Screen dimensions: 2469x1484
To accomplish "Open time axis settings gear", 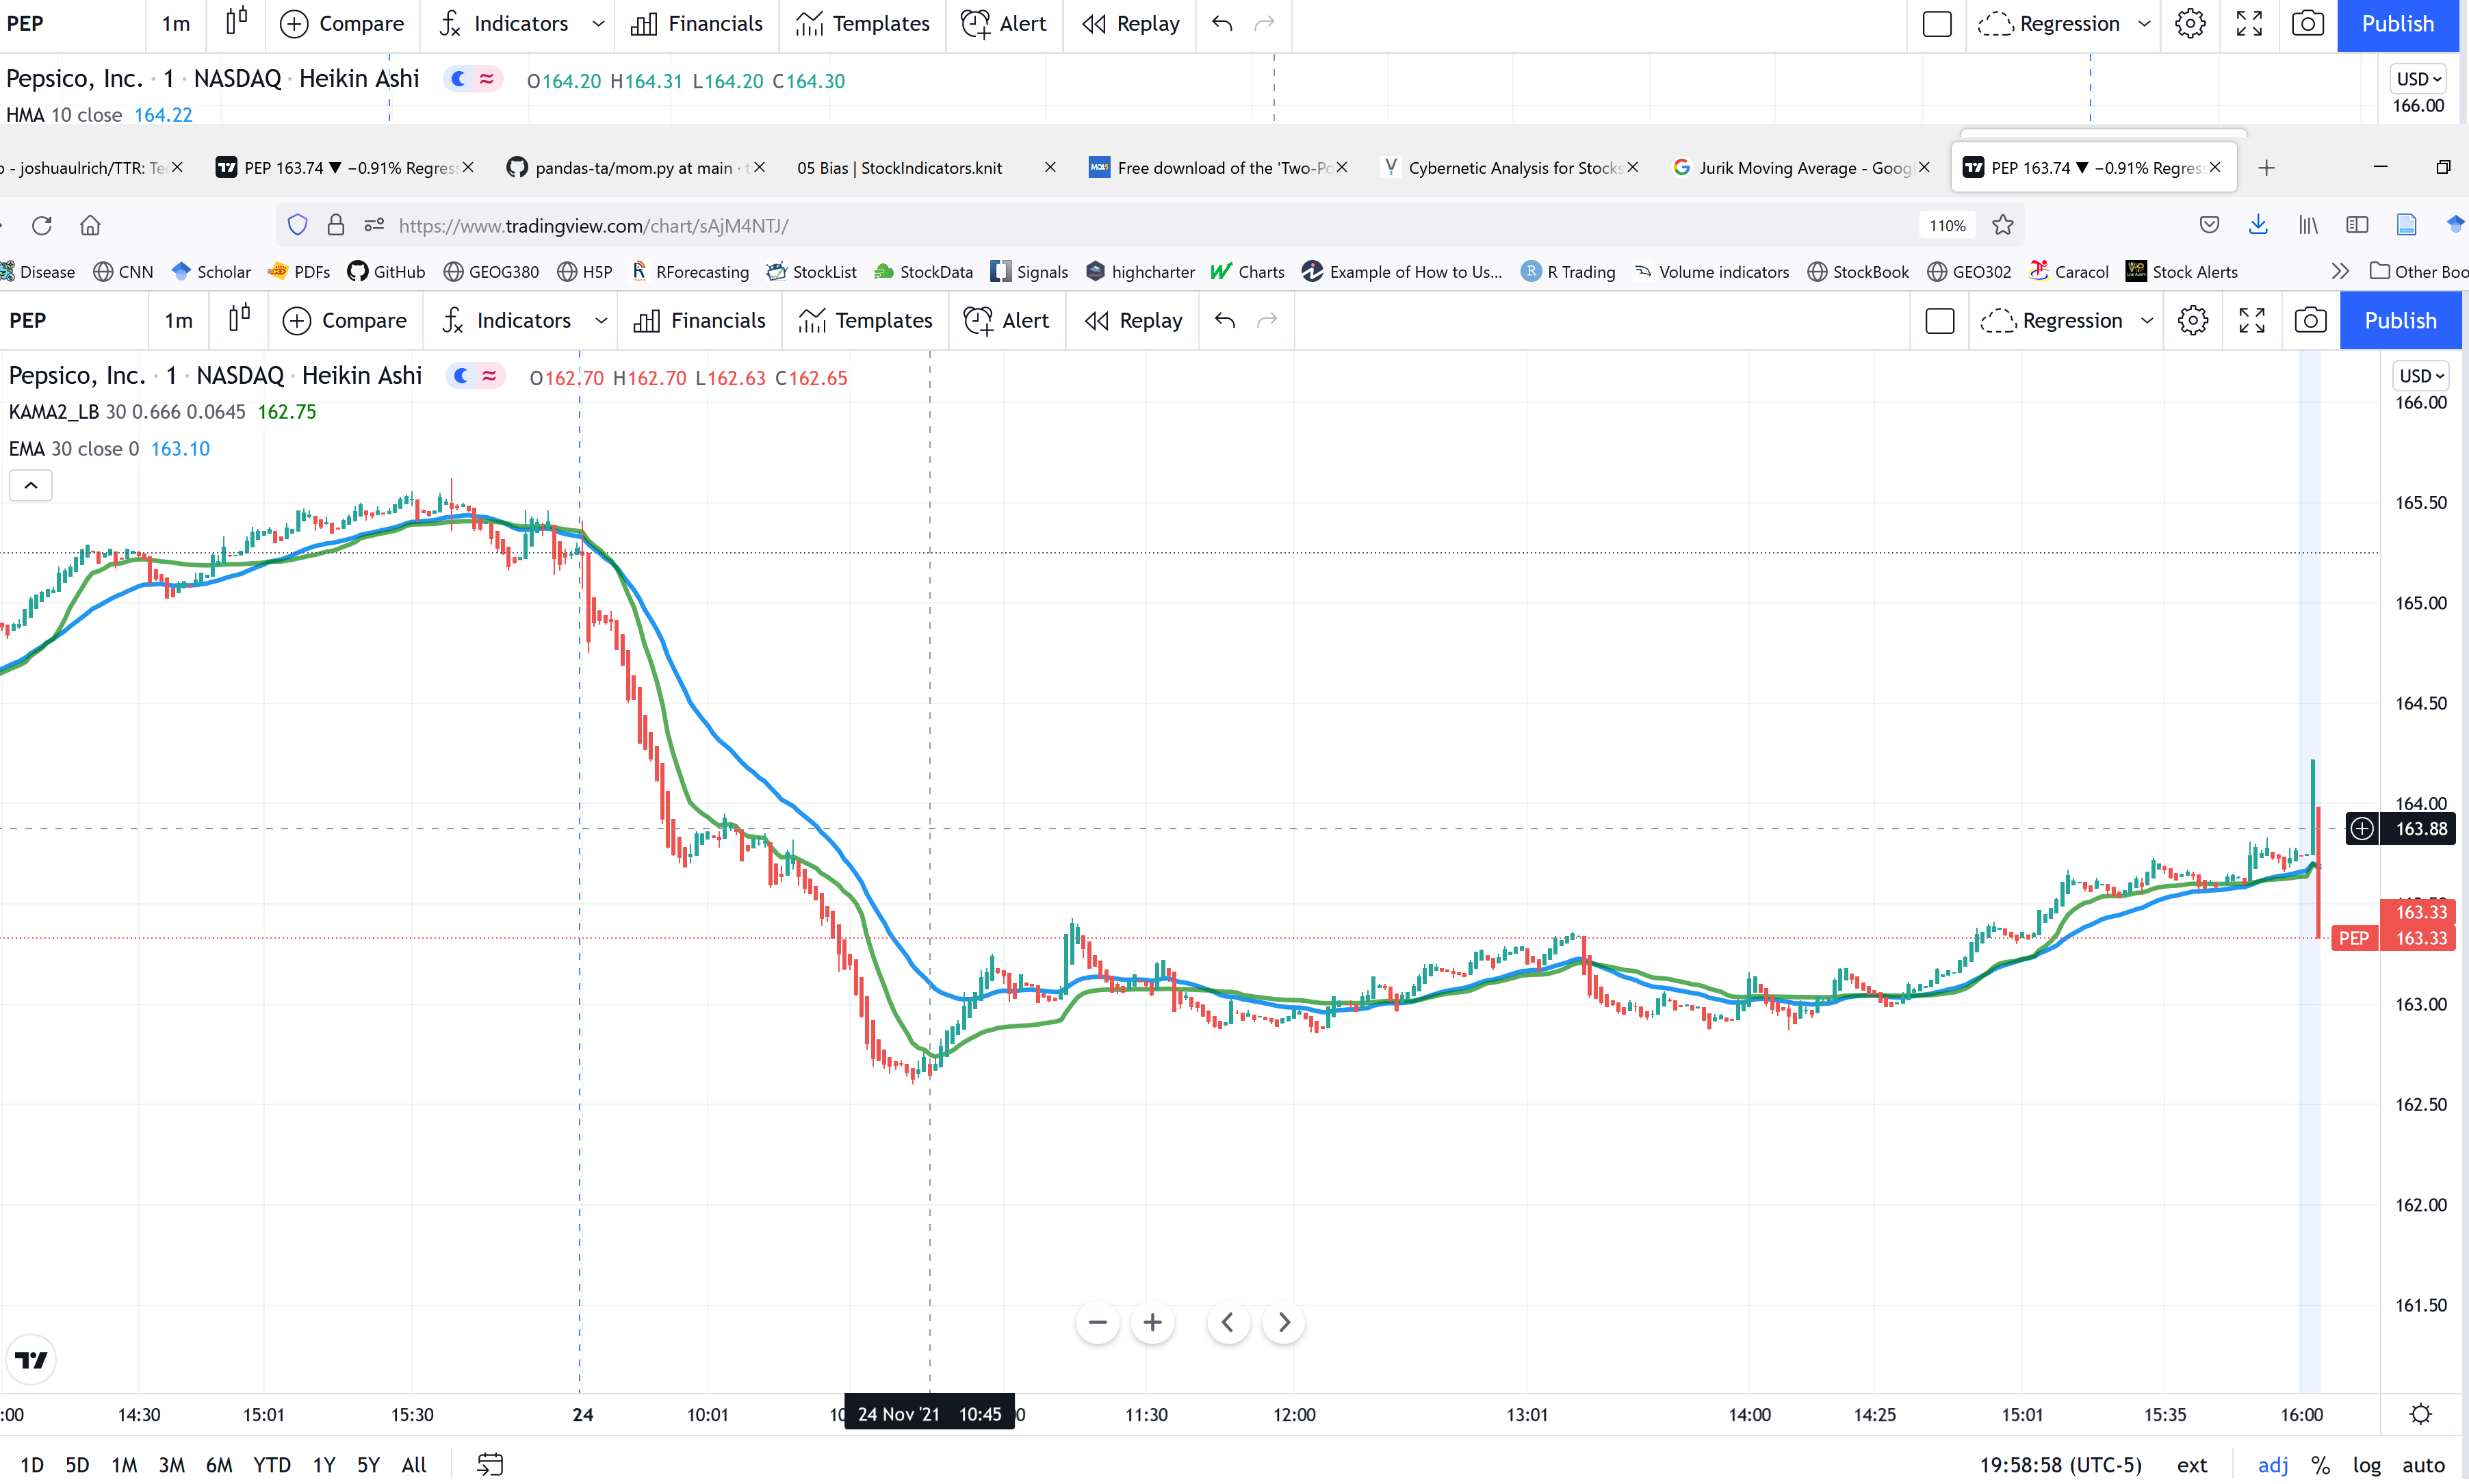I will pos(2420,1414).
